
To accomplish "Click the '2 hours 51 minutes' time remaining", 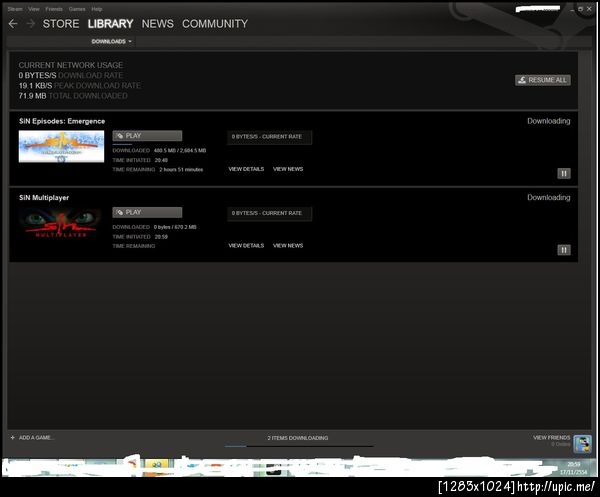I will pyautogui.click(x=181, y=169).
